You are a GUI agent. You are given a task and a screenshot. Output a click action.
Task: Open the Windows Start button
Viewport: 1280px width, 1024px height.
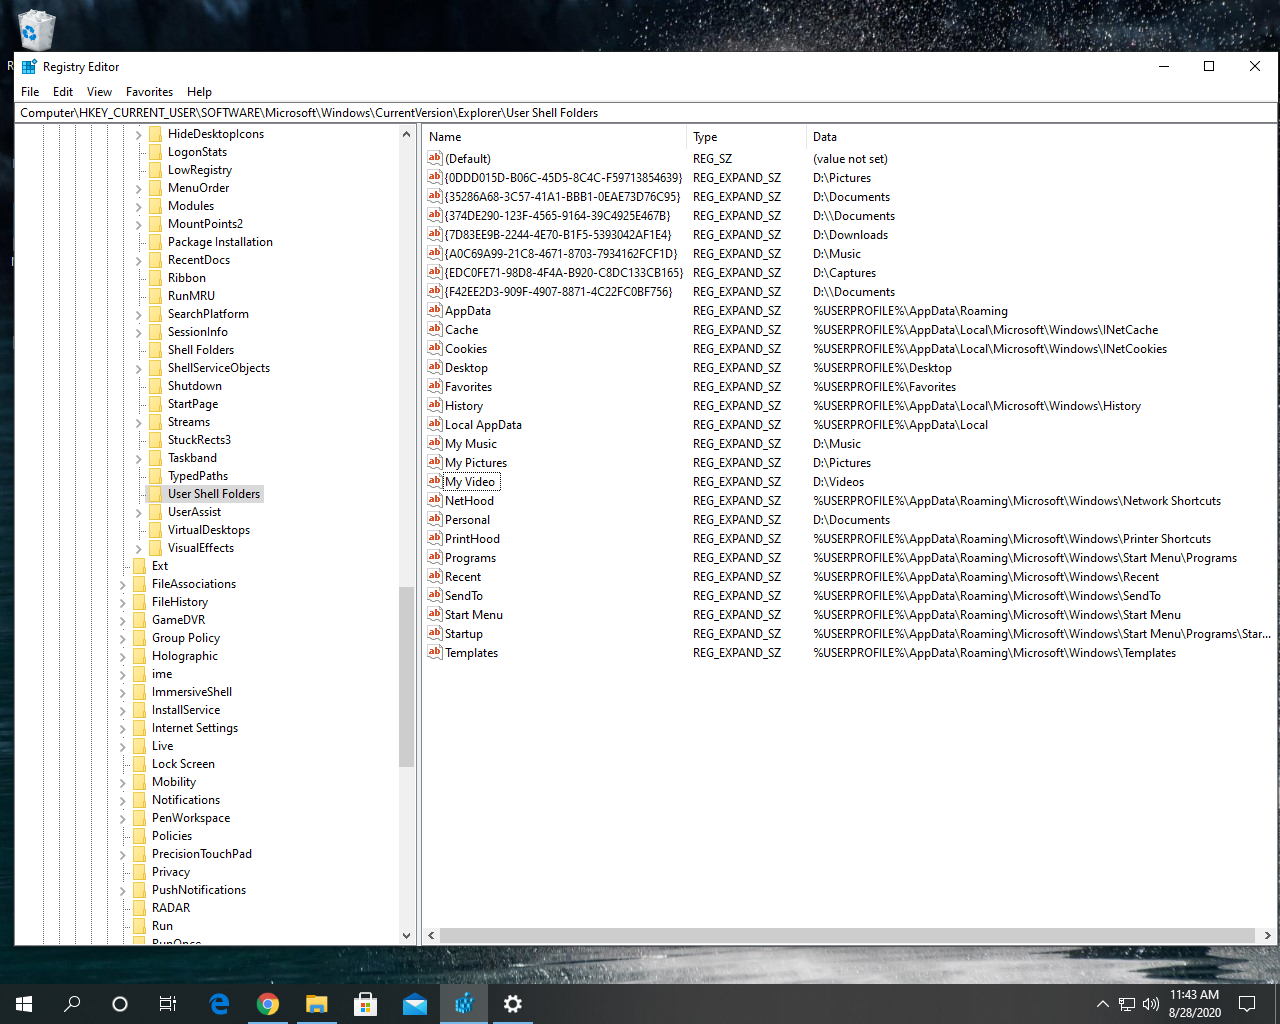[x=24, y=1004]
